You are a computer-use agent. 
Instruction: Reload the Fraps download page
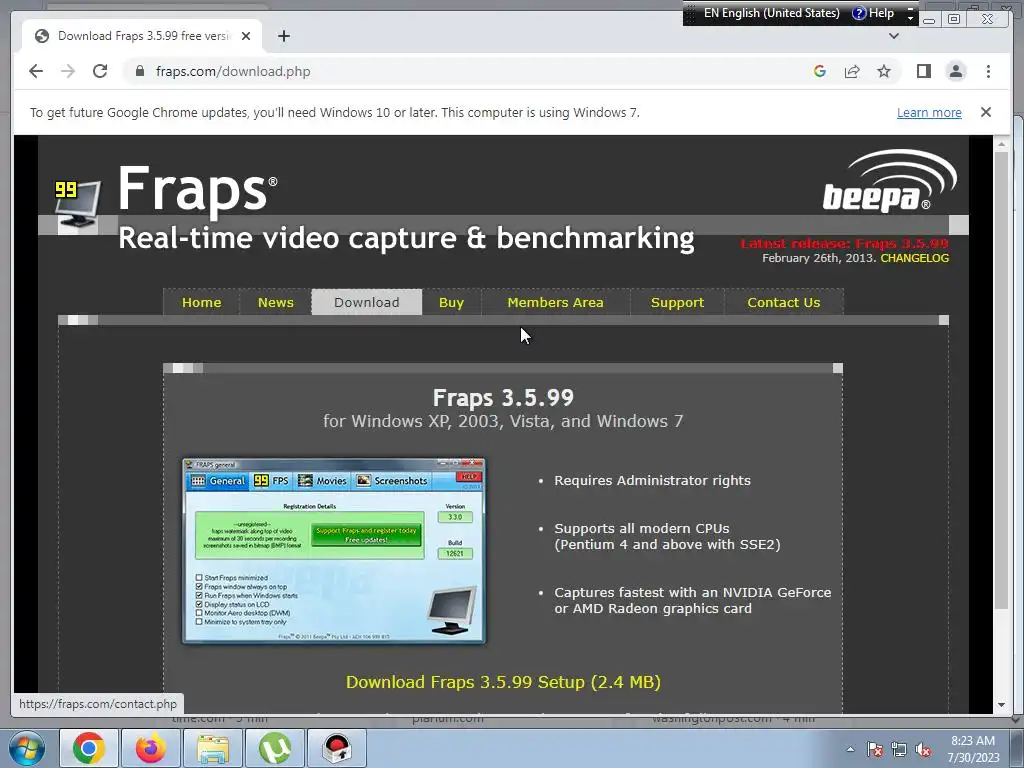pos(100,71)
